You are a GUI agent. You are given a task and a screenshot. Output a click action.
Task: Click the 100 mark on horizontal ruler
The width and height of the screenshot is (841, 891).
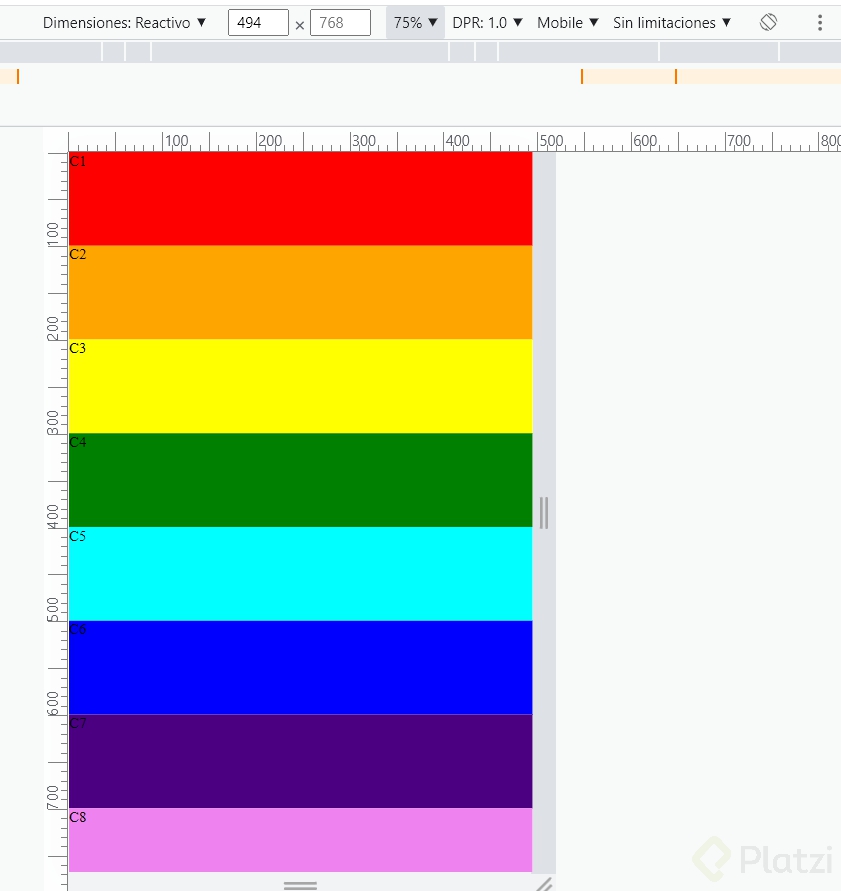(177, 140)
